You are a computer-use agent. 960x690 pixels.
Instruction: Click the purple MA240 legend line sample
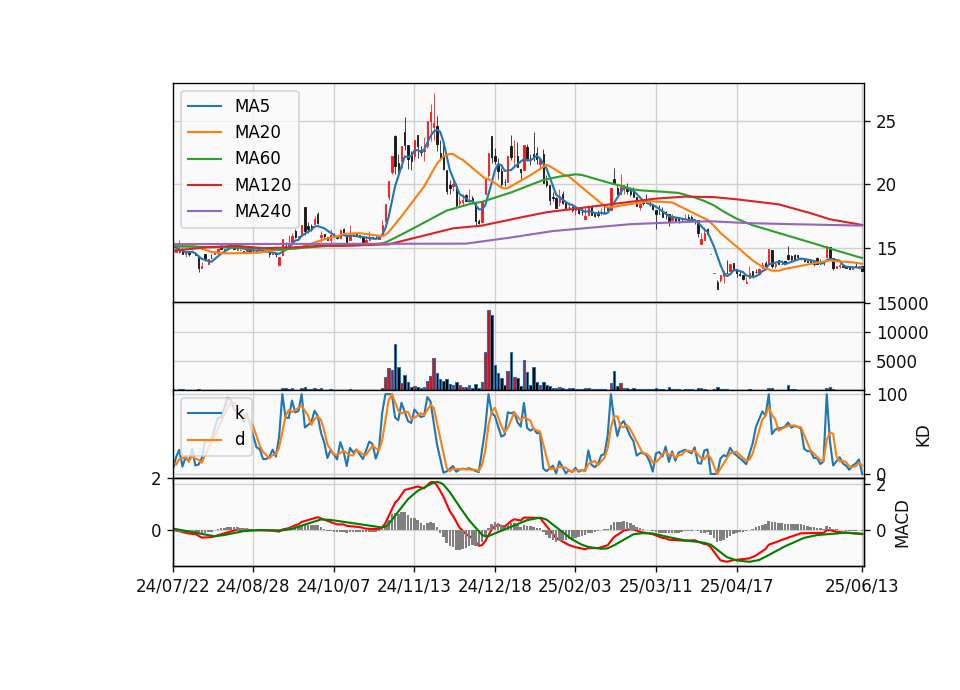tap(204, 211)
